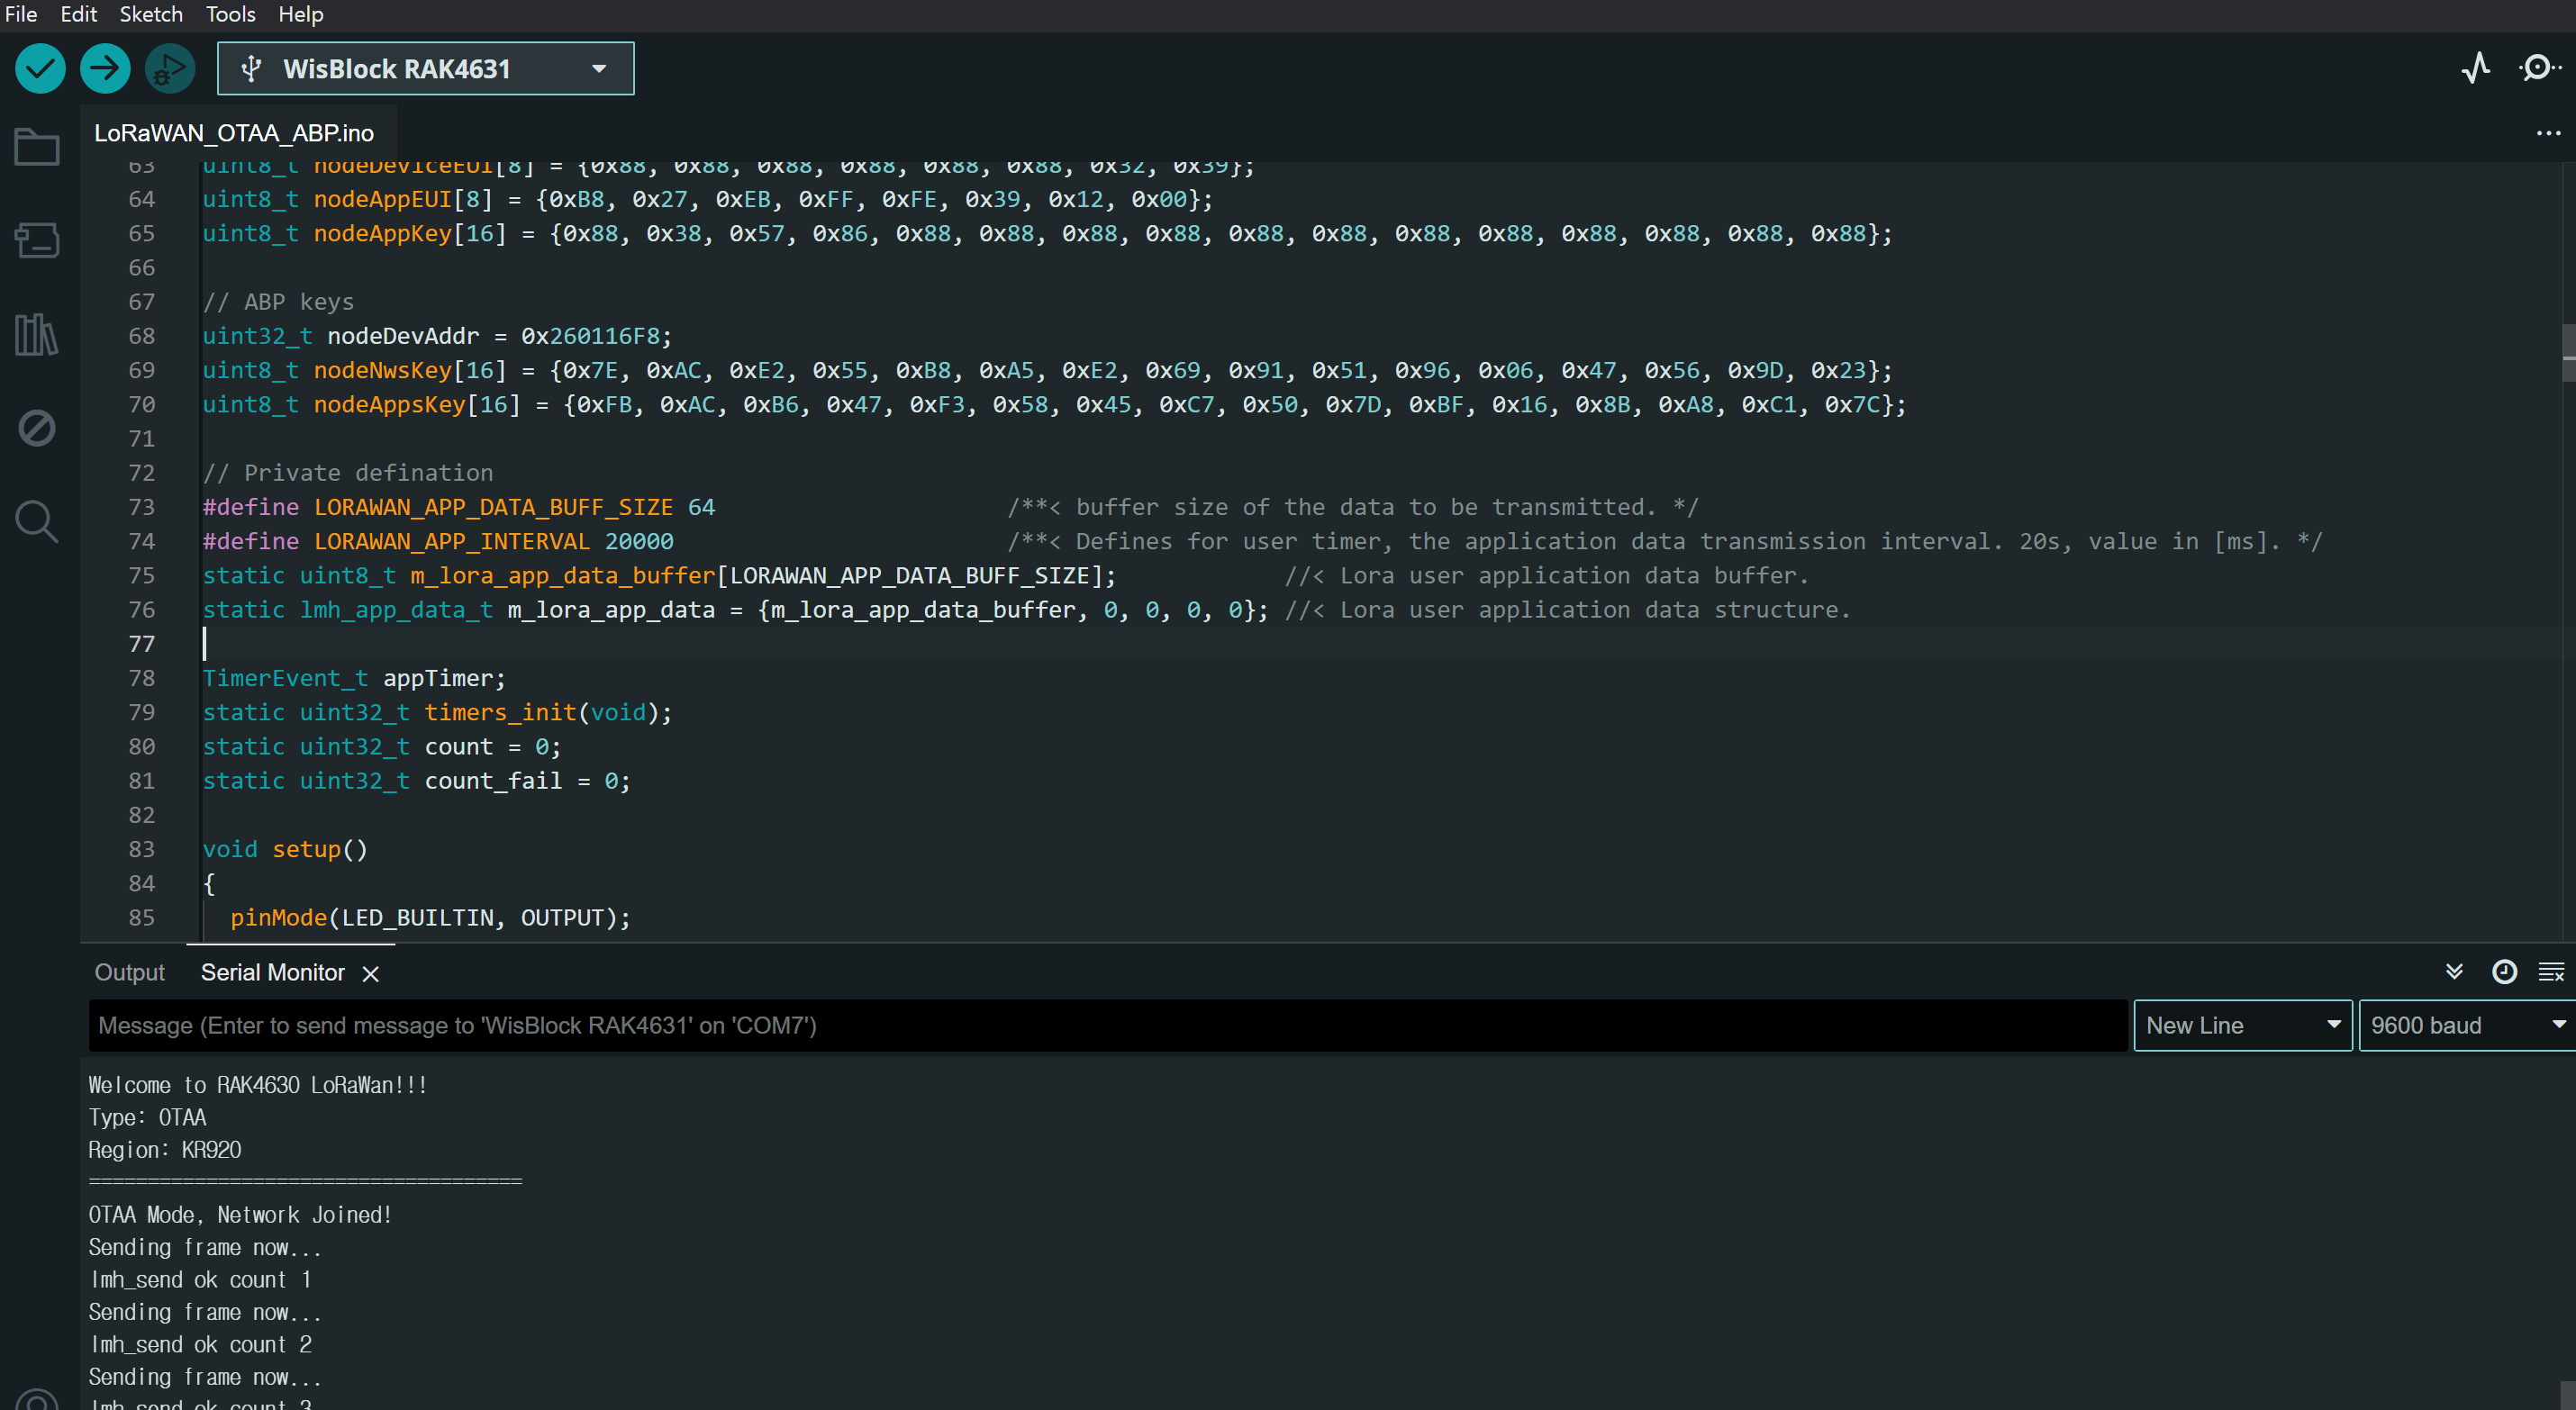Image resolution: width=2576 pixels, height=1410 pixels.
Task: Switch to the Output tab
Action: [130, 972]
